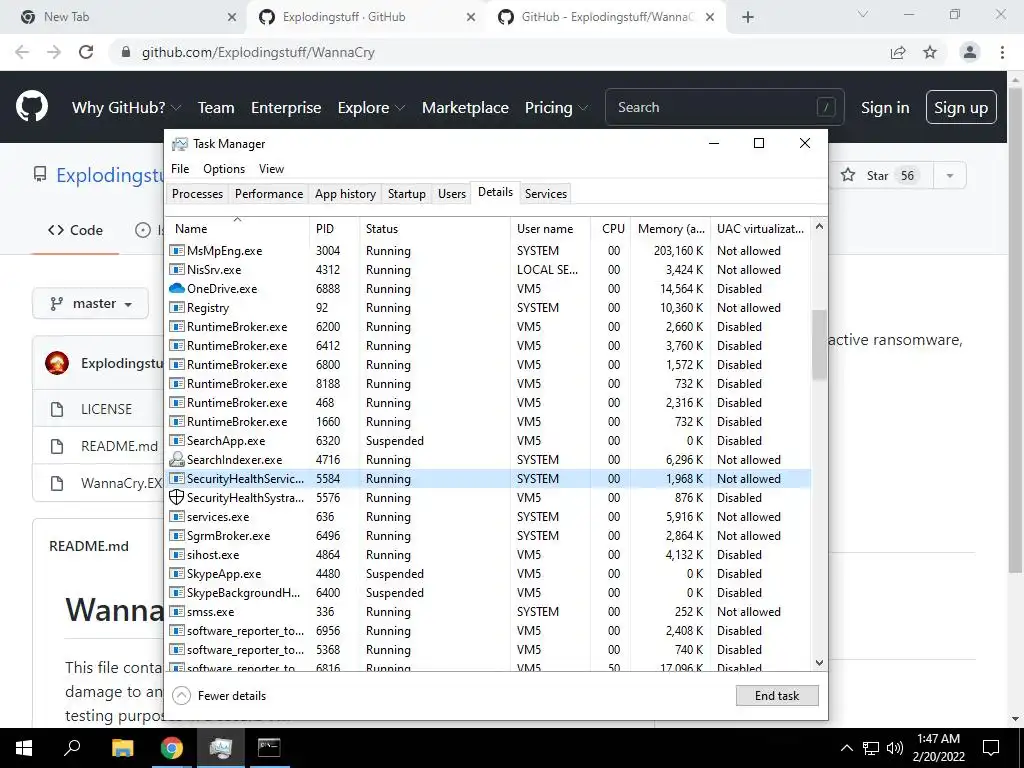Switch to the Performance tab

pyautogui.click(x=269, y=194)
